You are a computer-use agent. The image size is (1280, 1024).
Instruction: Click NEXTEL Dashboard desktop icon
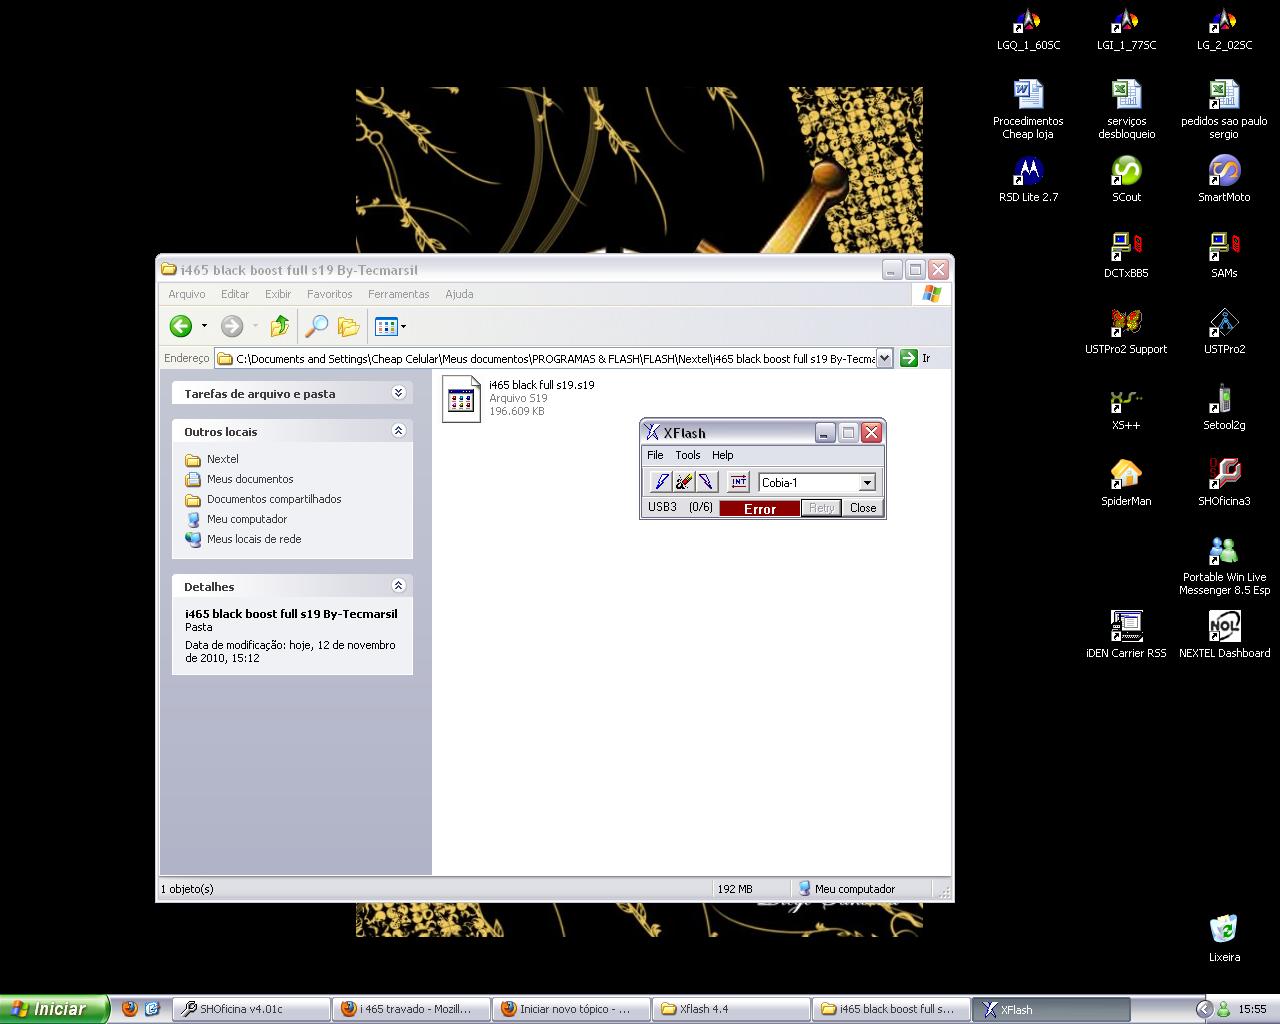tap(1224, 636)
